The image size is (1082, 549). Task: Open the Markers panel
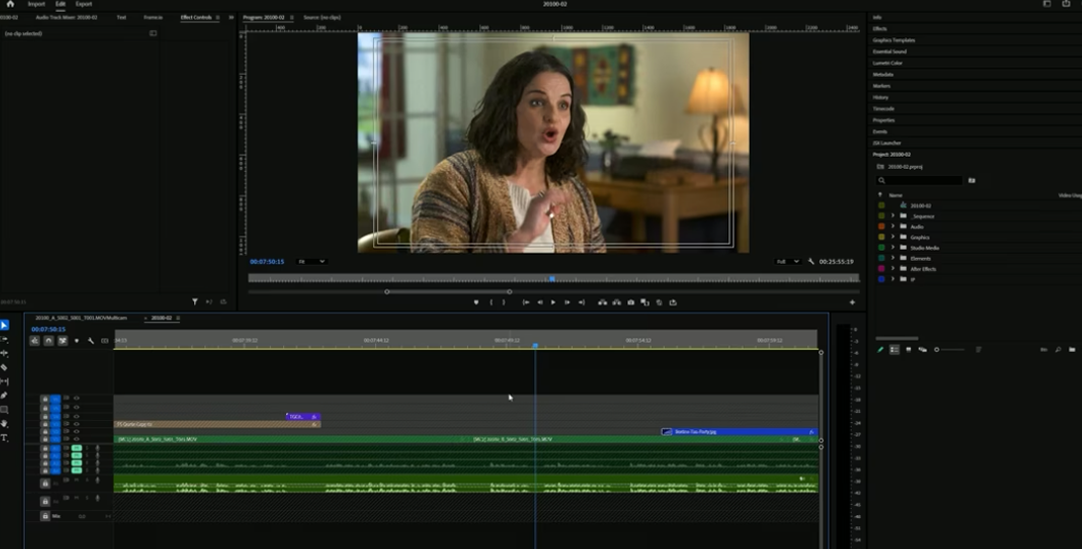881,86
